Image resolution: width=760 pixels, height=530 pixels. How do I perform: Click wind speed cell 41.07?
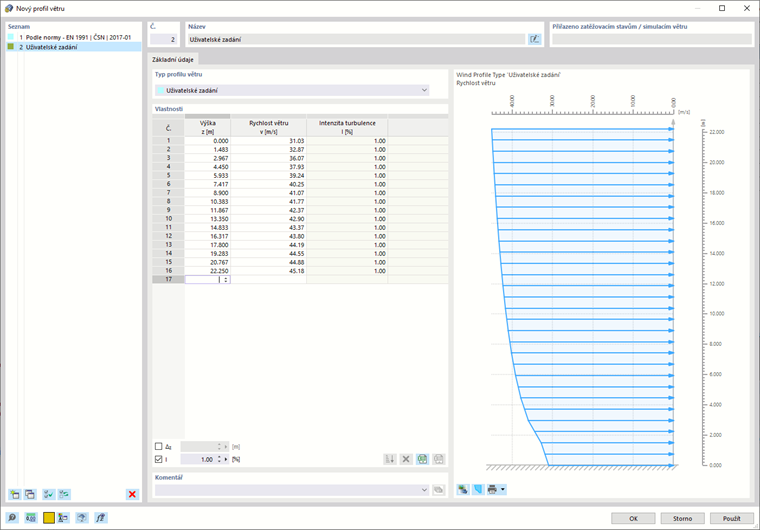pyautogui.click(x=269, y=193)
